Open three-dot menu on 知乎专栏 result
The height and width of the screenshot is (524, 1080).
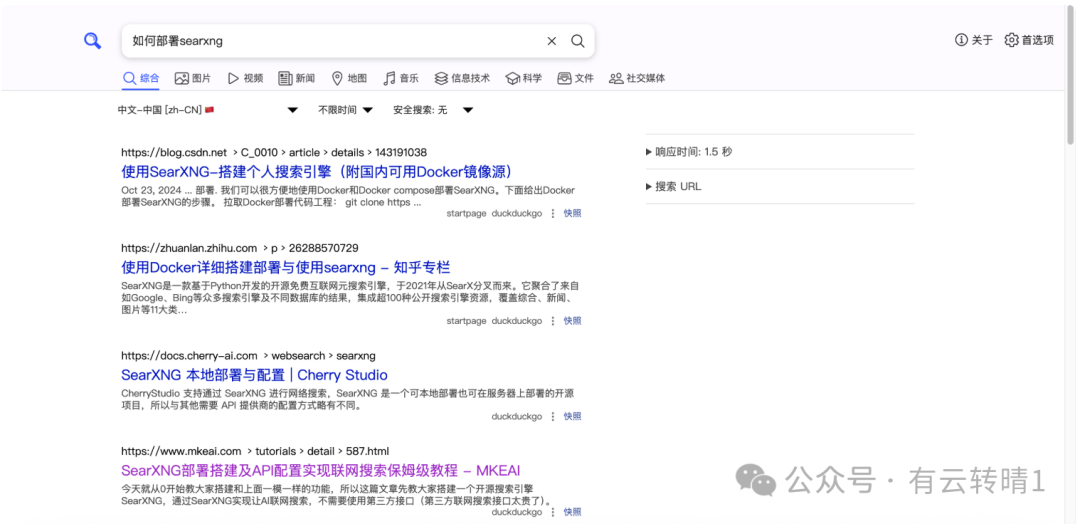[x=552, y=321]
